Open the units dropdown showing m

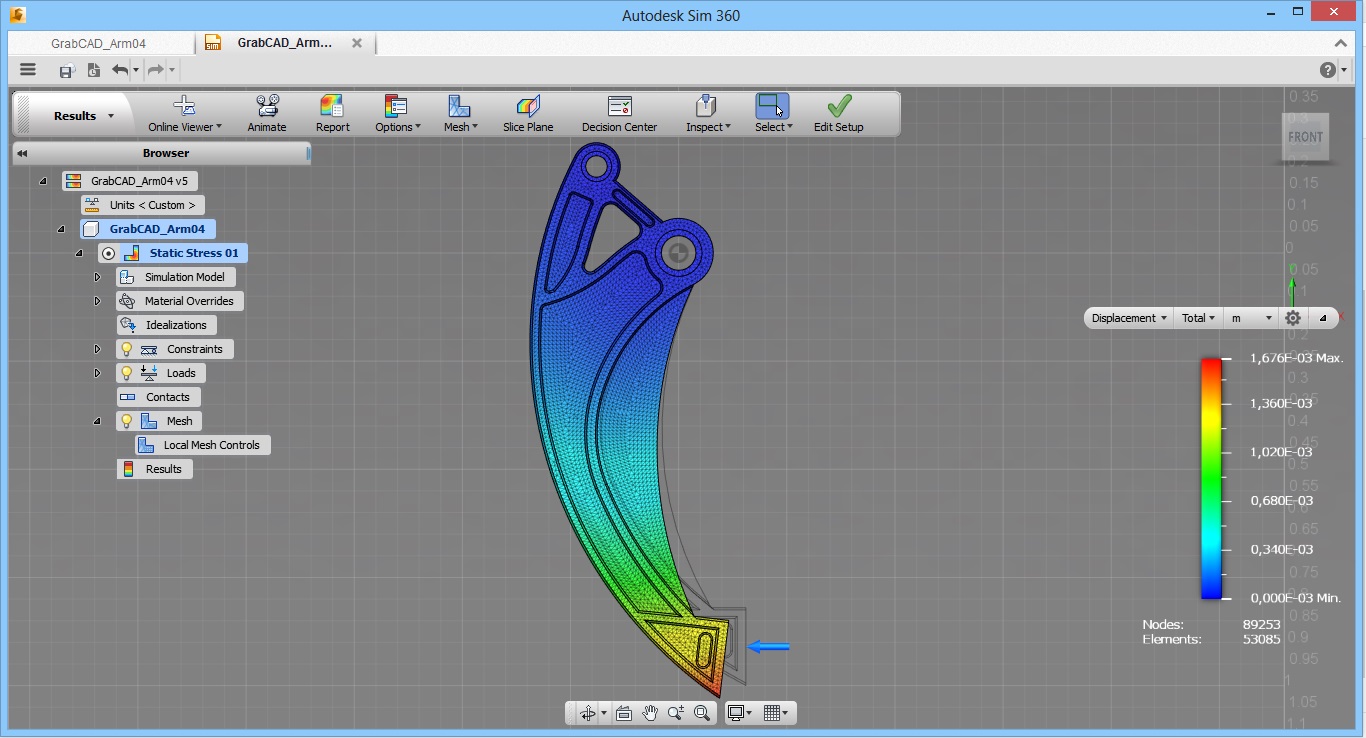click(1250, 318)
